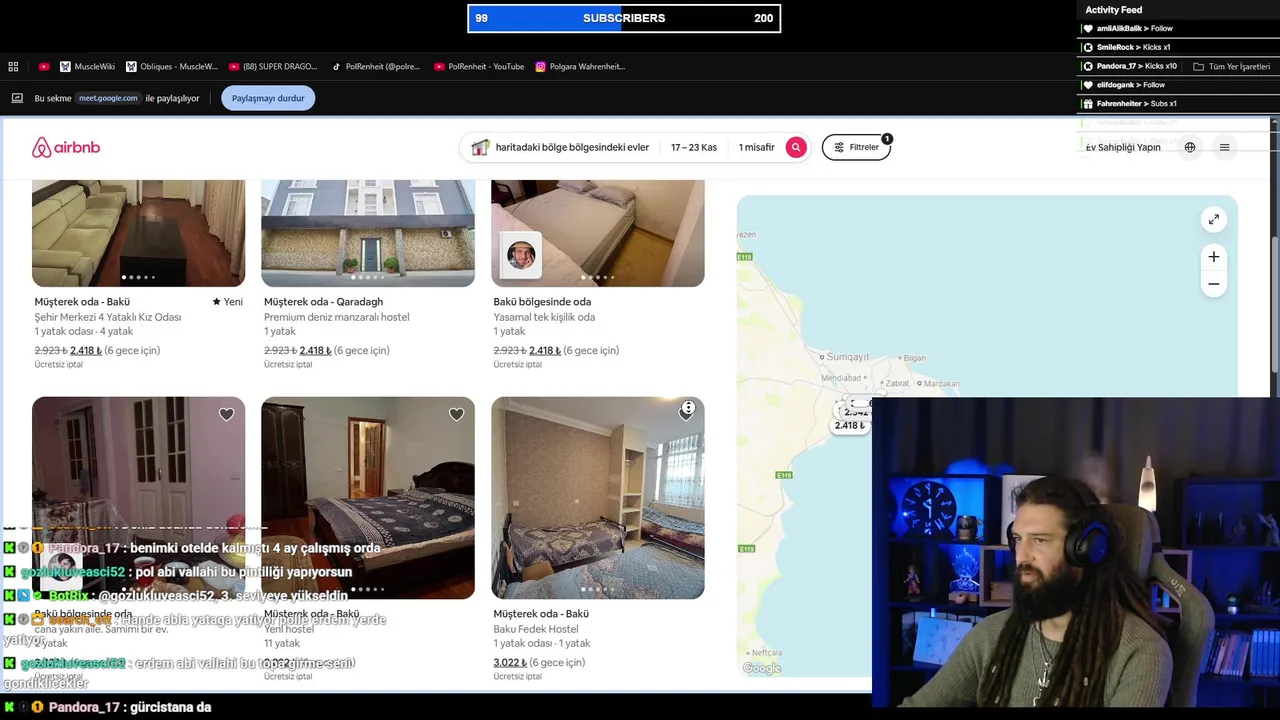1280x720 pixels.
Task: Open the 11 yatak hostel bedroom photo
Action: pyautogui.click(x=368, y=498)
